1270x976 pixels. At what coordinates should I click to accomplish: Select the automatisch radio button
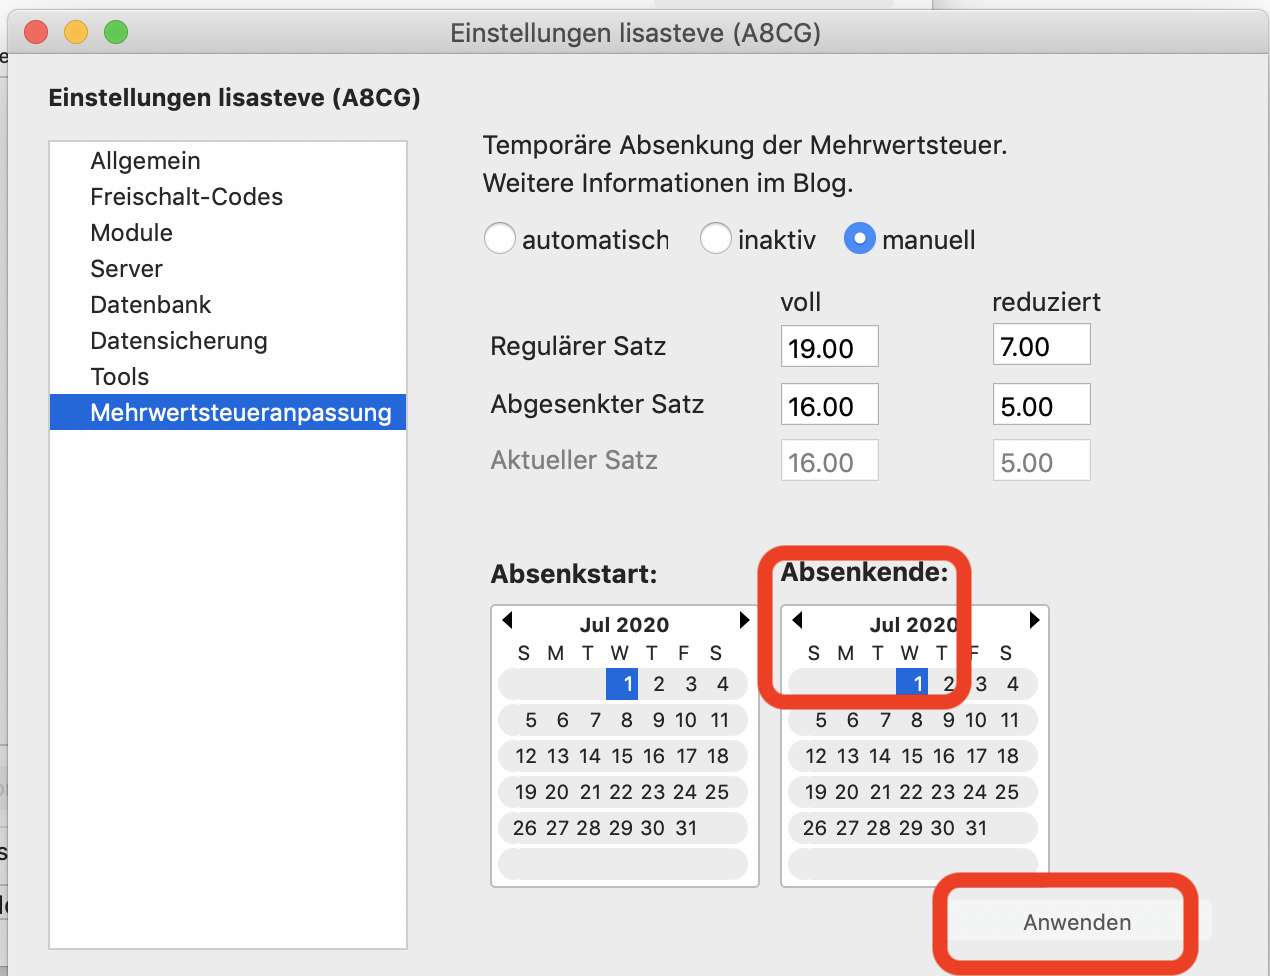[500, 239]
